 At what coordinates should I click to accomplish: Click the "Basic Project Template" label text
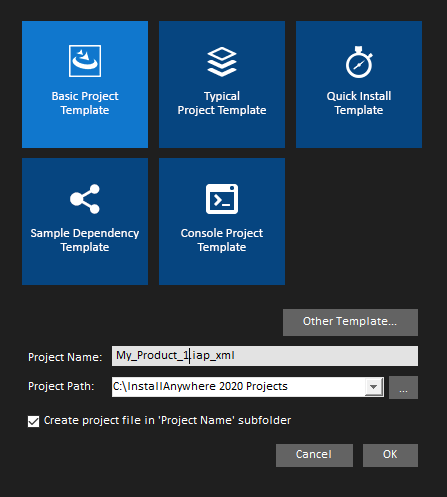click(x=85, y=103)
